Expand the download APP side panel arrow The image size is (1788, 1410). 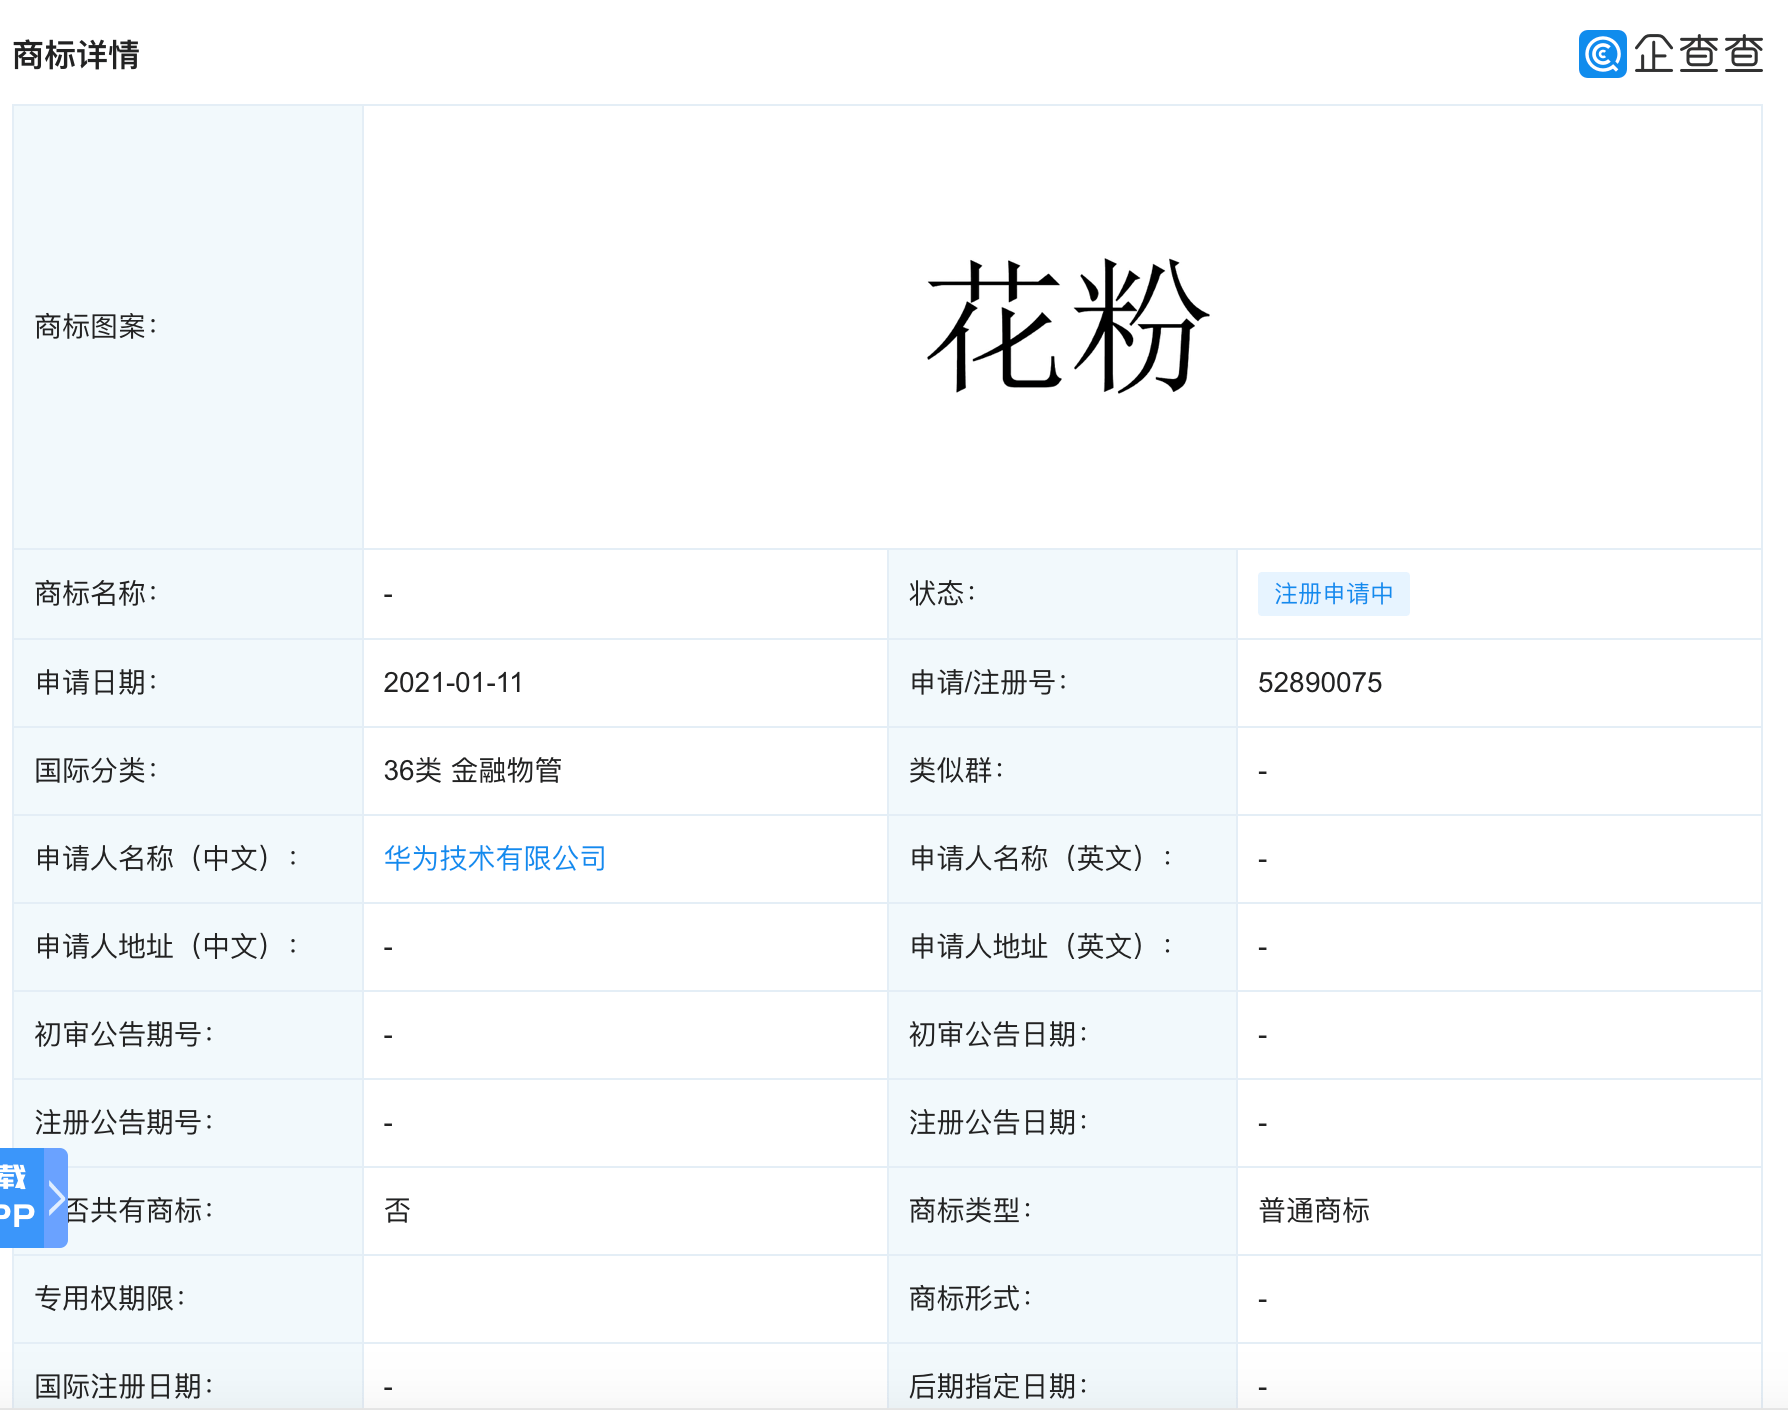point(57,1198)
